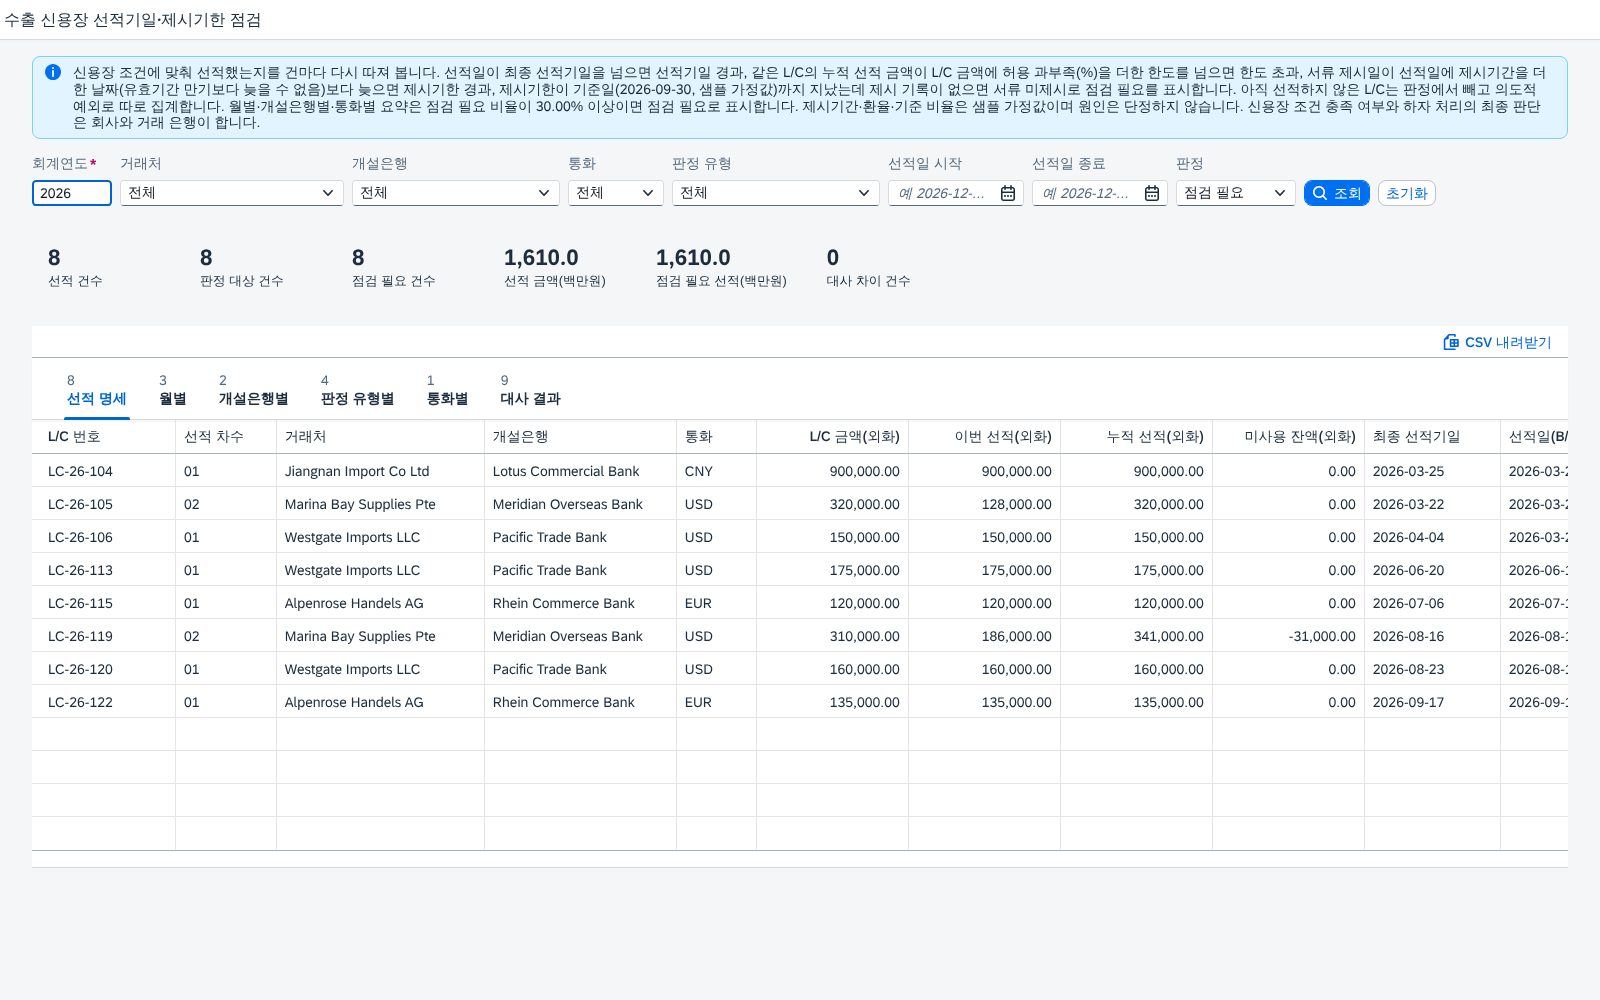Click the CSV 내려받기 download icon
Screen dimensions: 1600x1000
tap(1451, 342)
